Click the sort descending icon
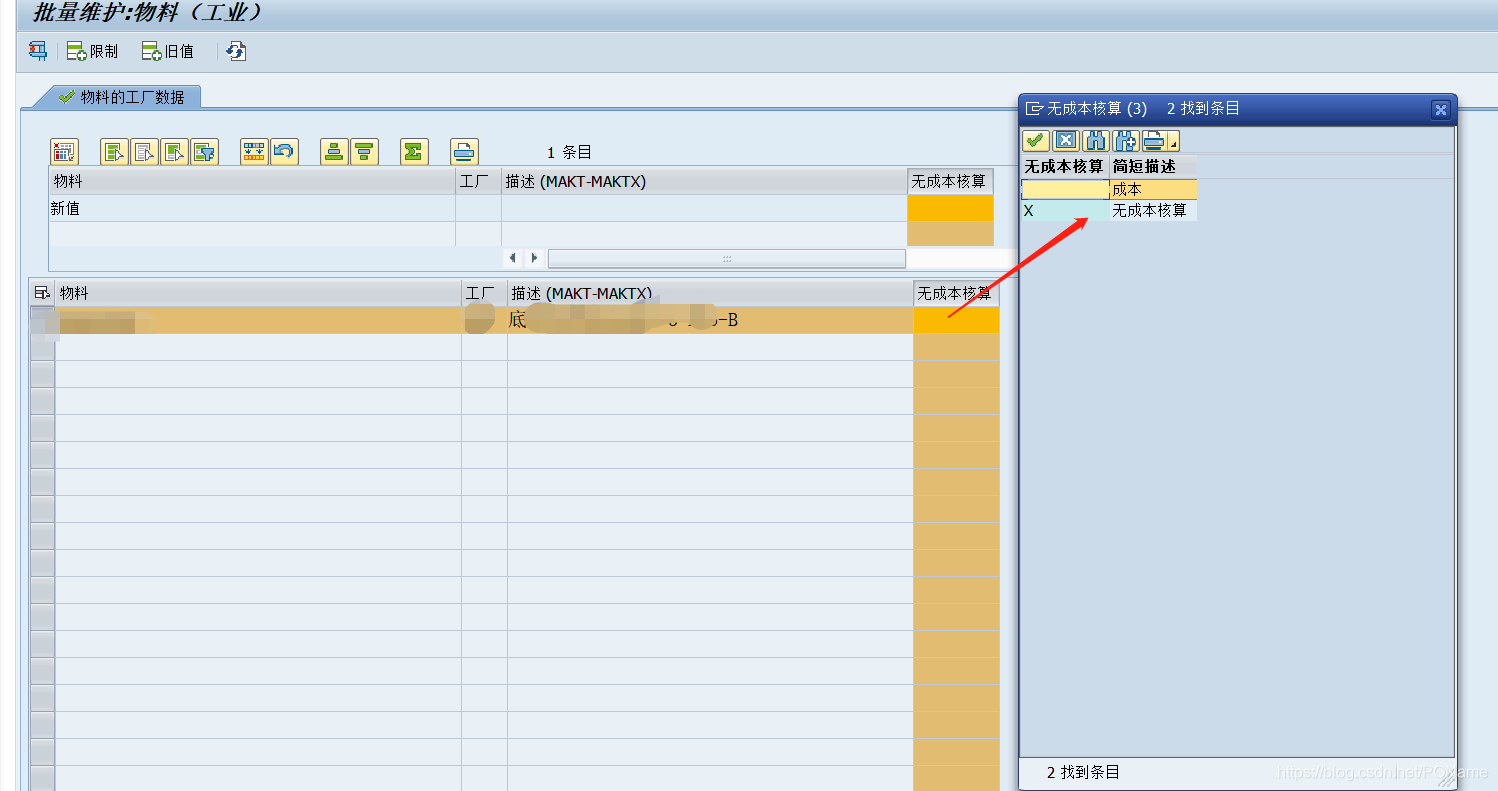 (x=364, y=152)
